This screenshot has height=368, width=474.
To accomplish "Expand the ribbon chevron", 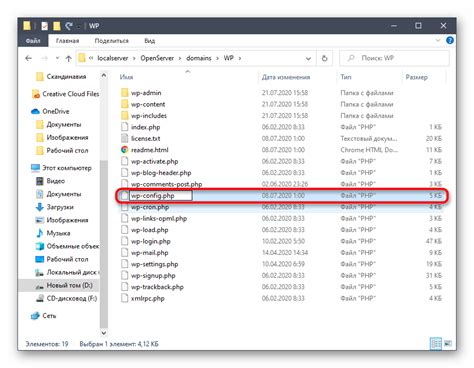I will tap(438, 40).
